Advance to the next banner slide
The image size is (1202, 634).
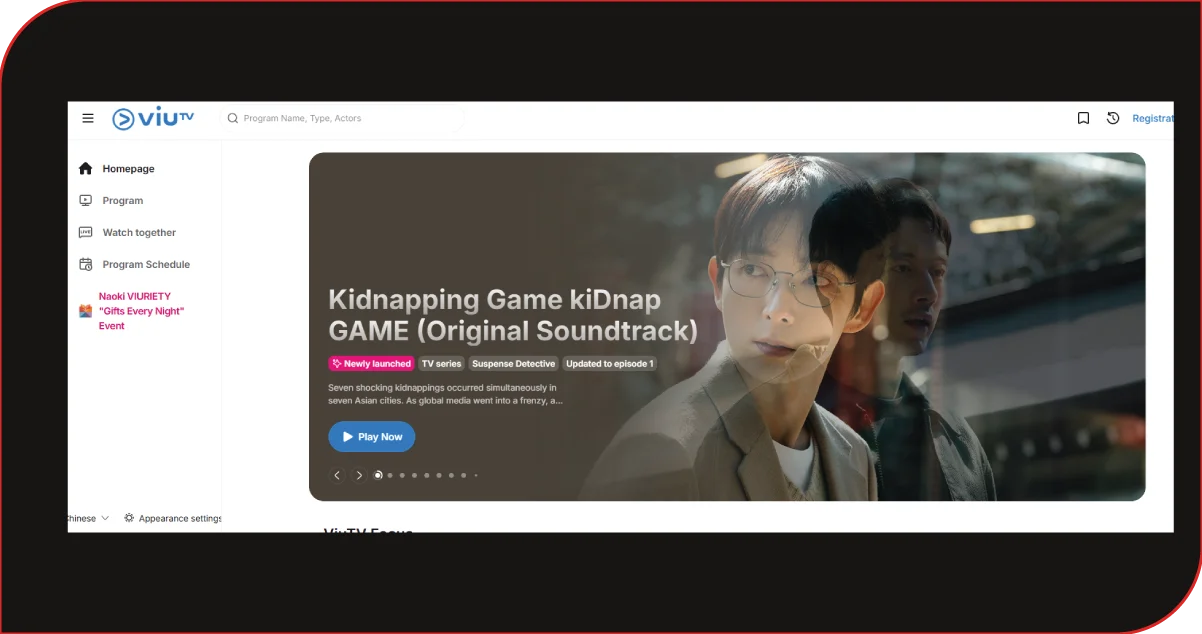tap(359, 475)
